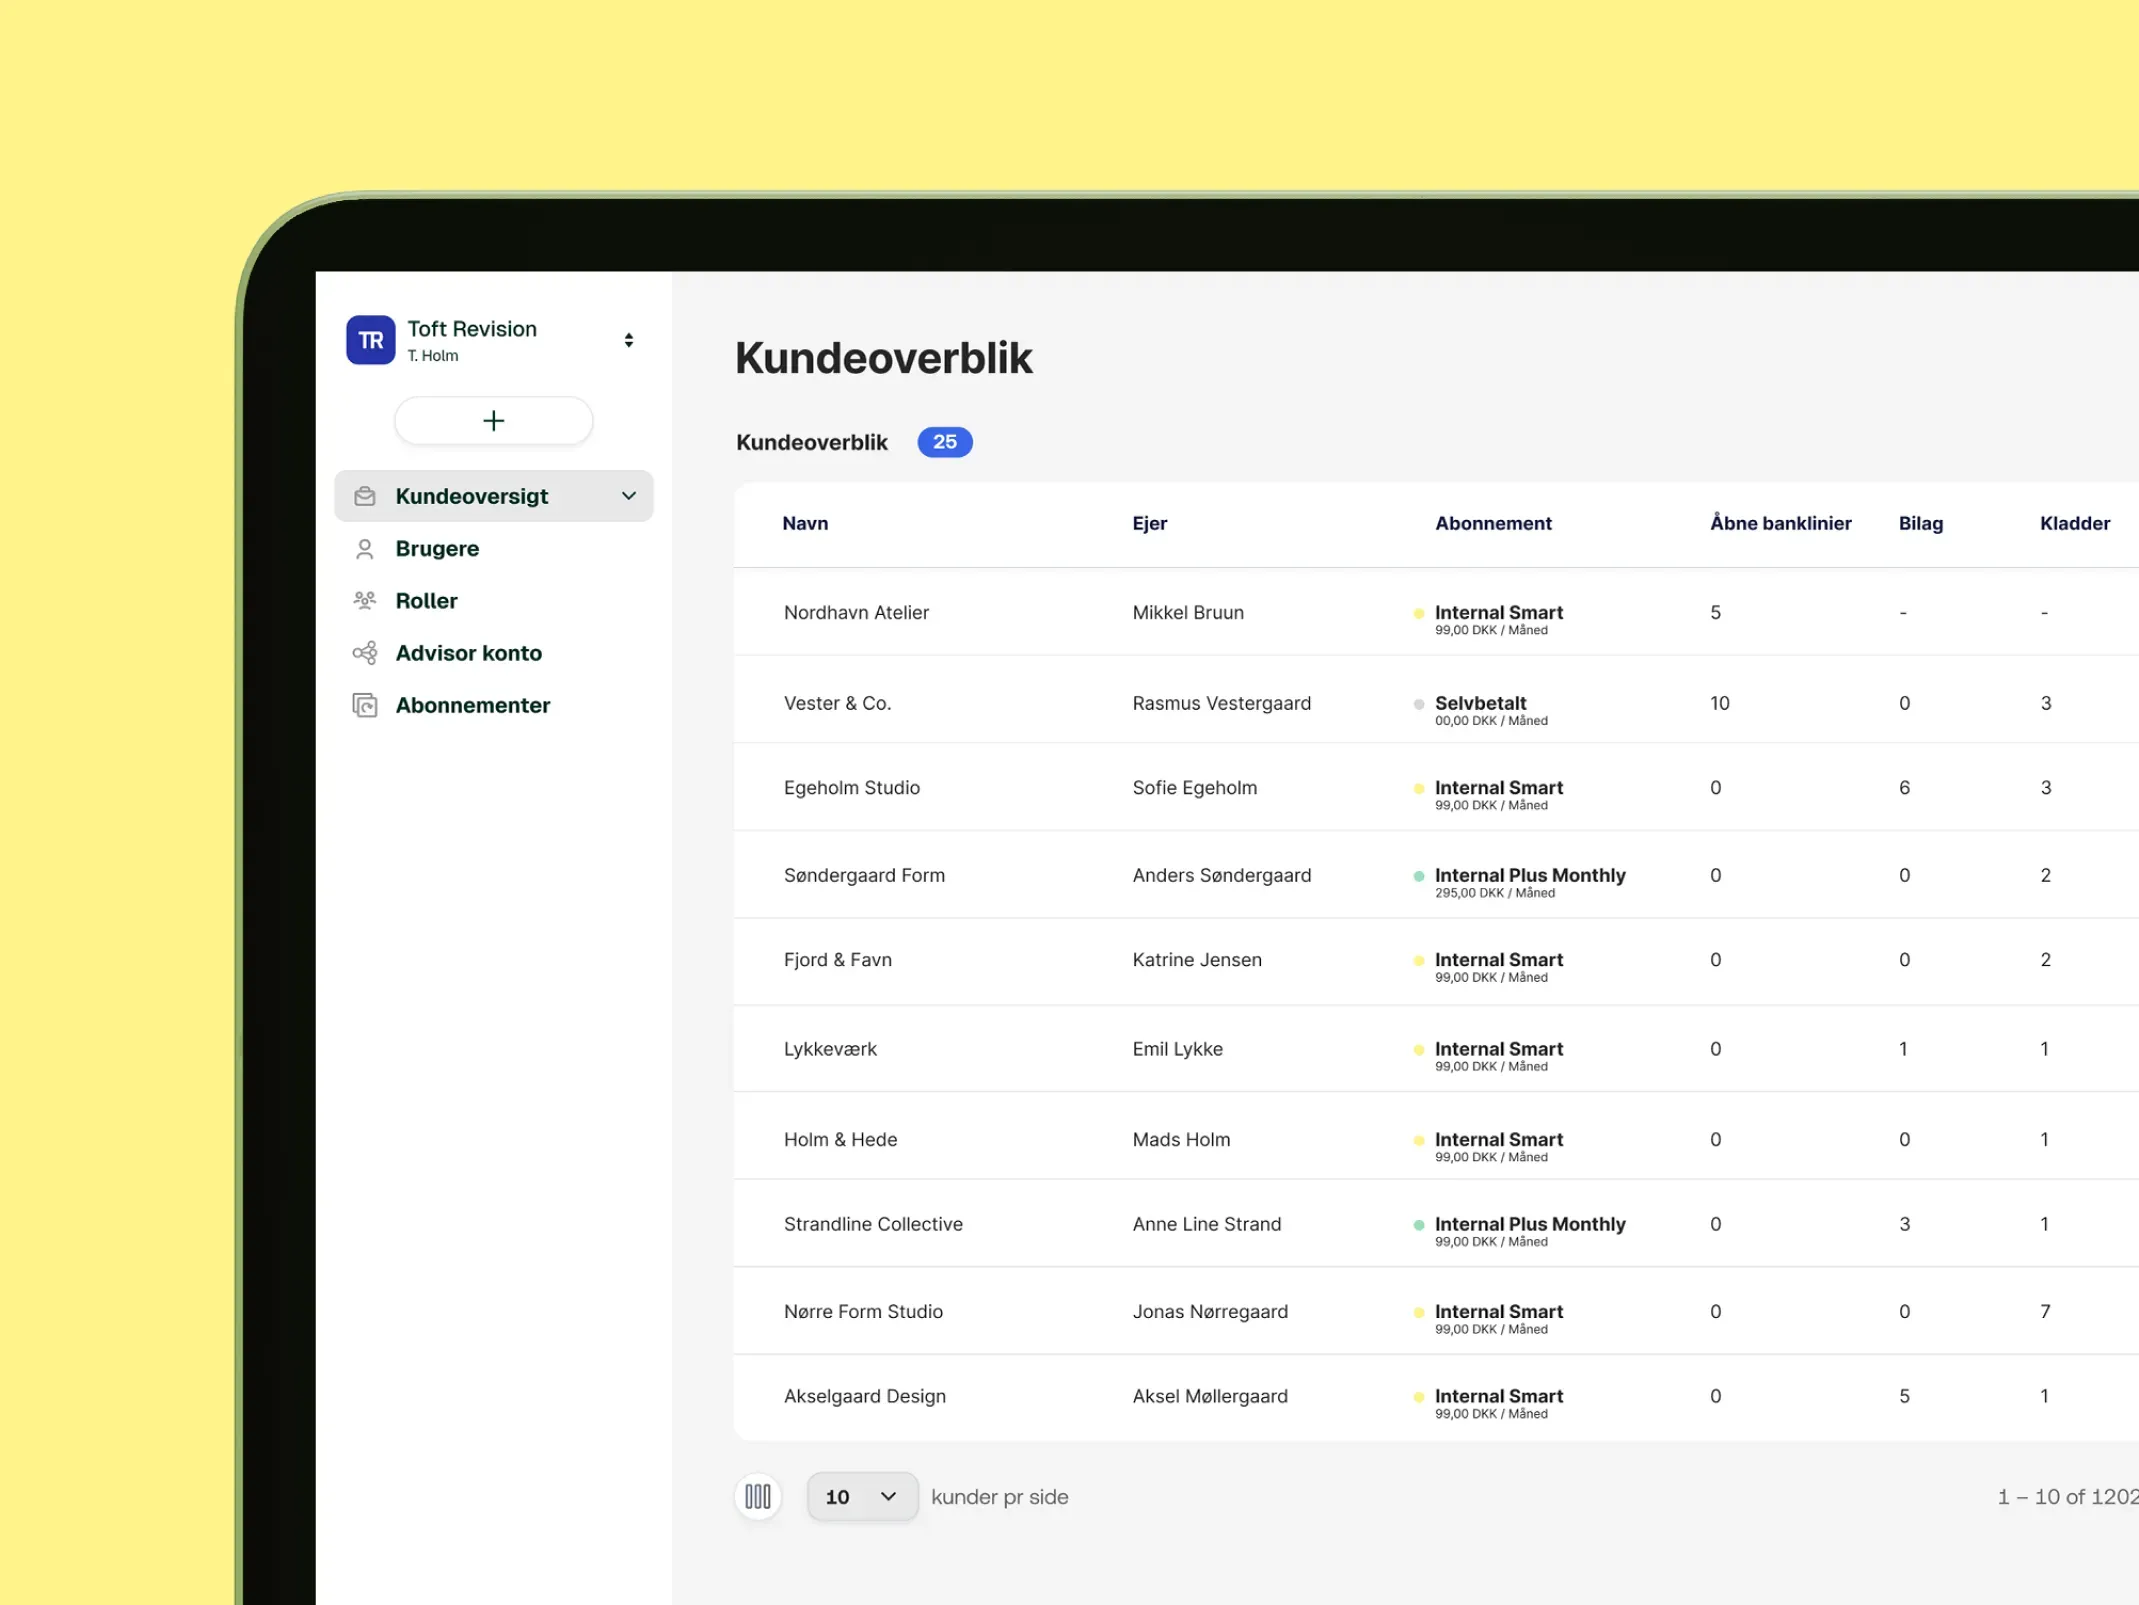Go to Brugere in sidebar
Screen dimensions: 2139x1605
(437, 549)
